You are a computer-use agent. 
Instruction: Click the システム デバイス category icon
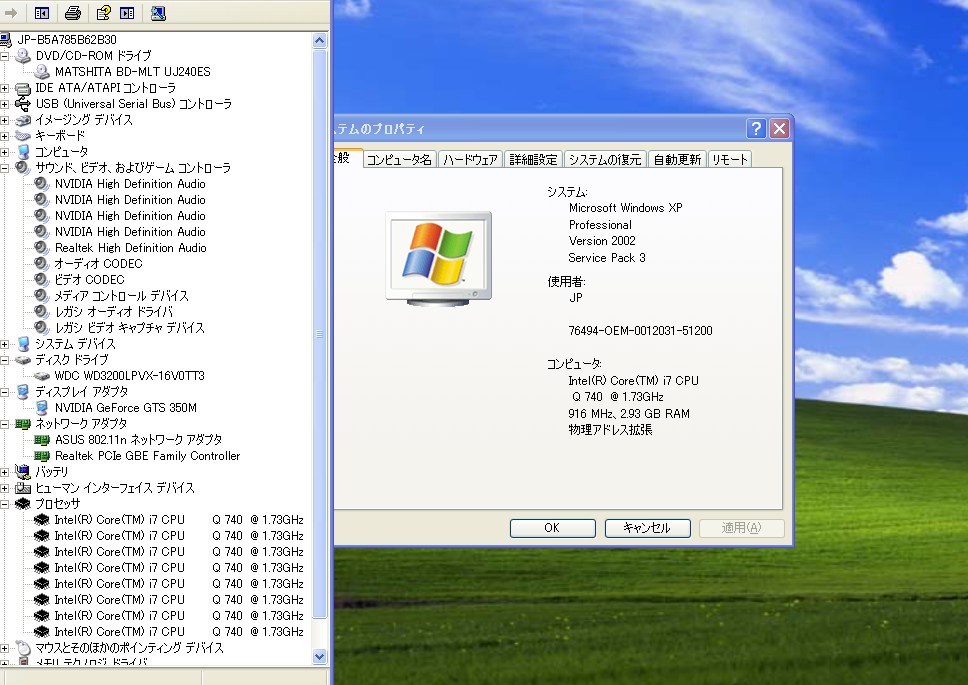point(23,344)
